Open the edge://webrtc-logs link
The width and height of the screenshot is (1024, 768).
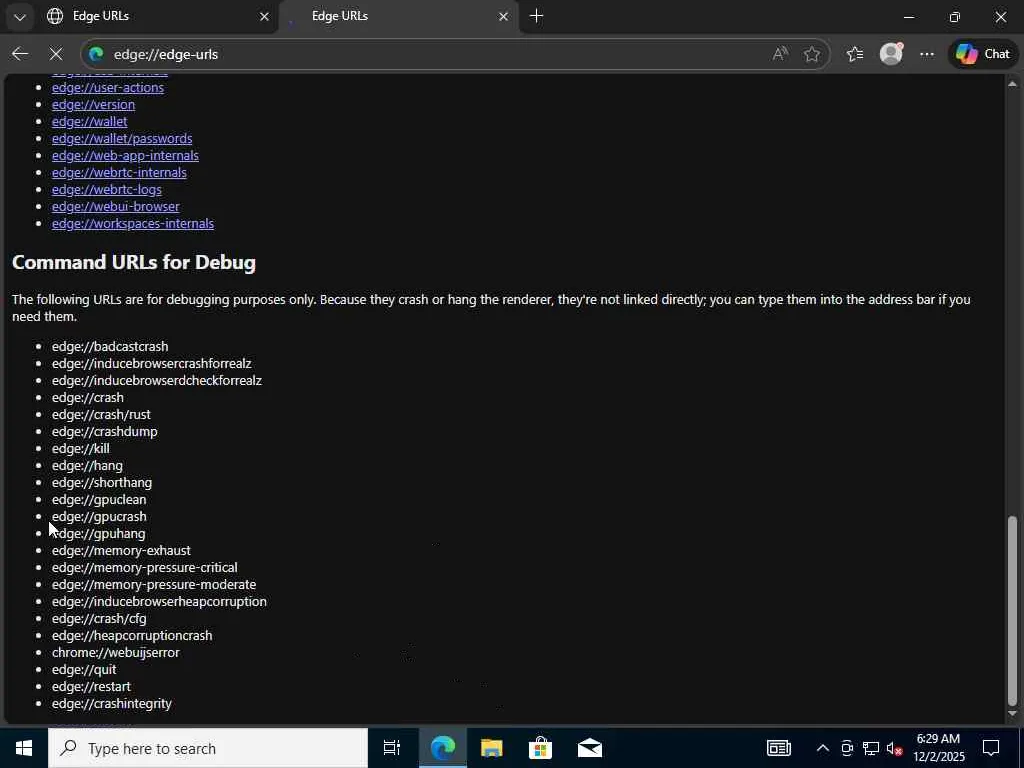106,189
